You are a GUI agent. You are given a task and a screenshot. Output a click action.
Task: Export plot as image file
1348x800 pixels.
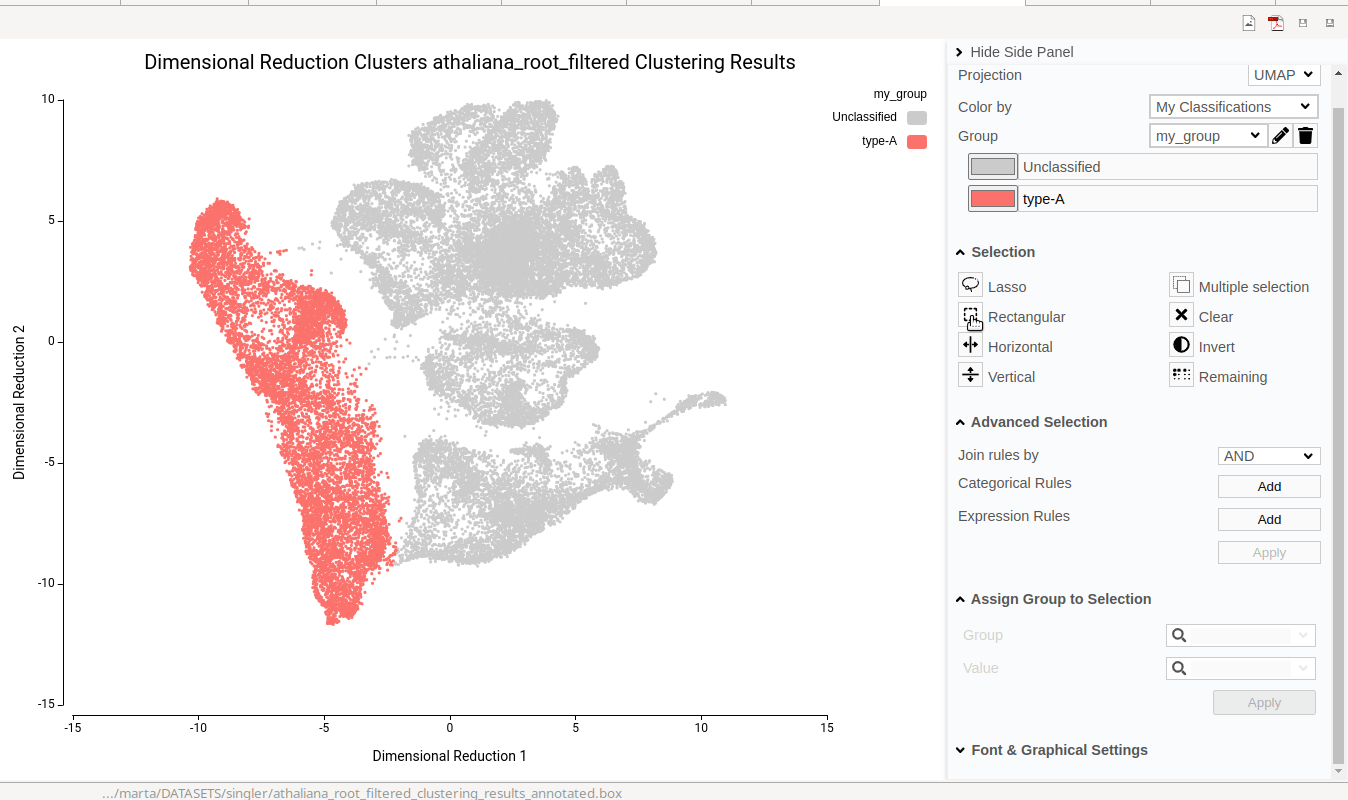tap(1249, 23)
